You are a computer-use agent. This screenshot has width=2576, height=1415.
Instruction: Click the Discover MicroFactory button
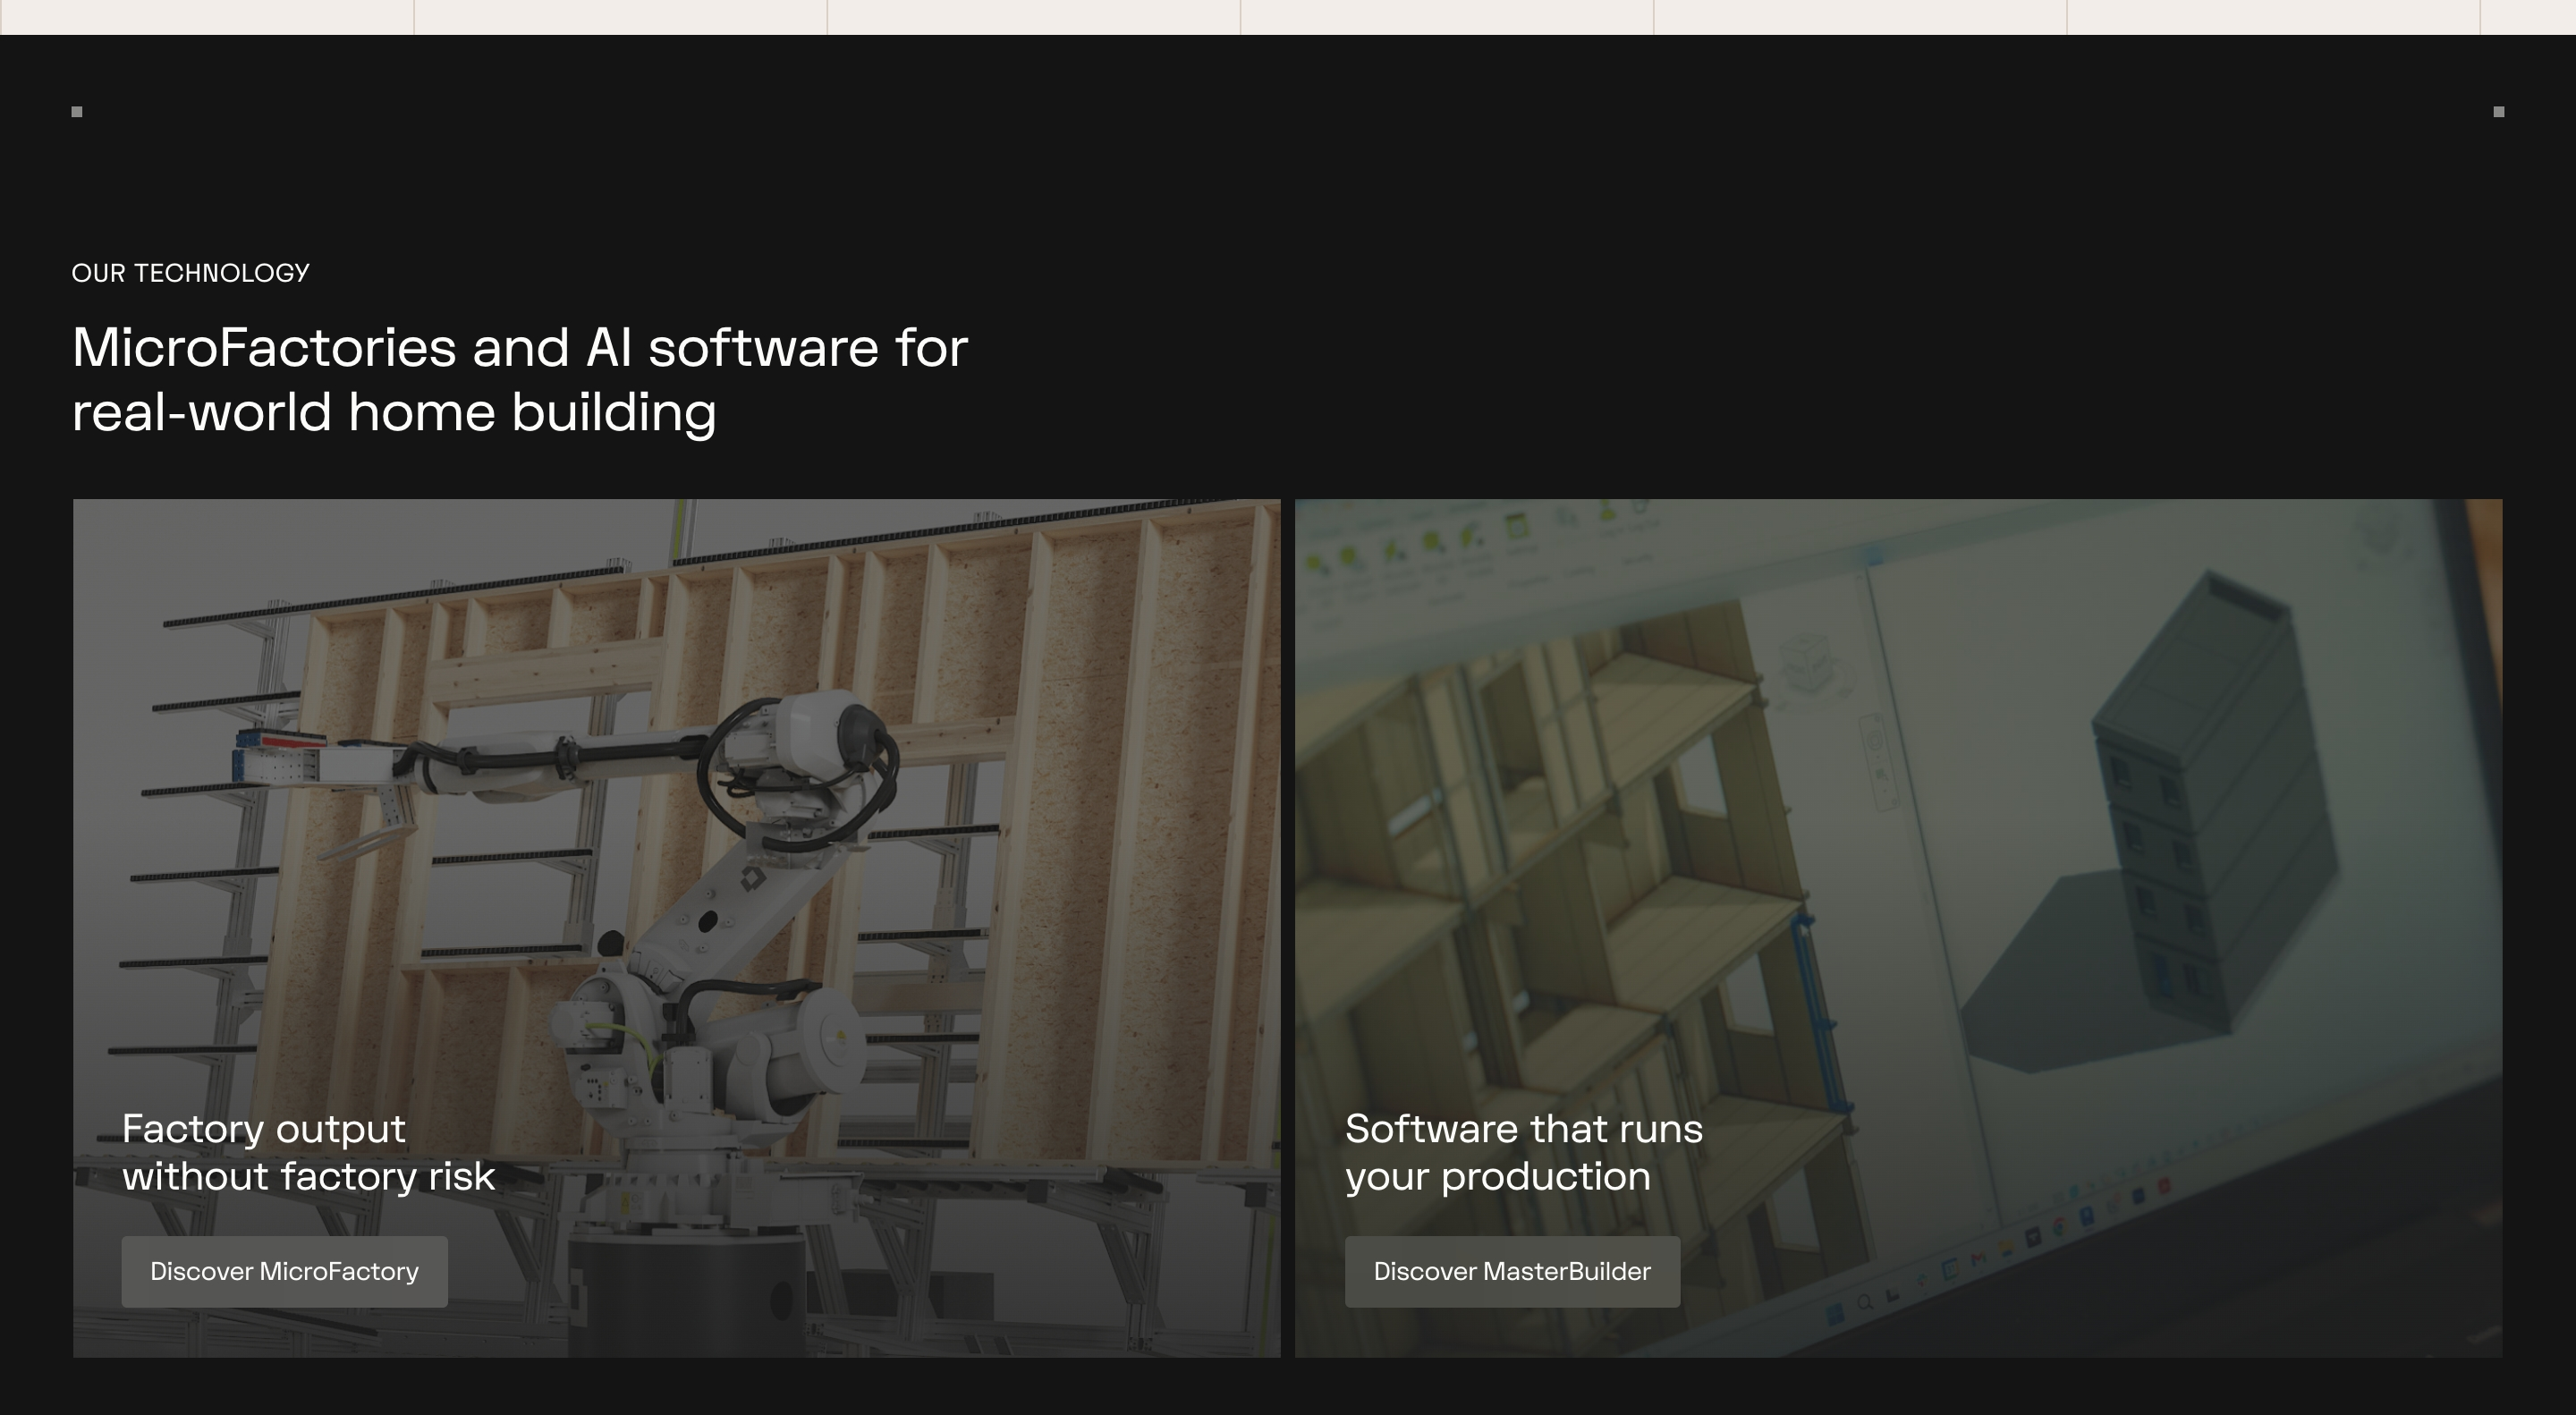284,1271
